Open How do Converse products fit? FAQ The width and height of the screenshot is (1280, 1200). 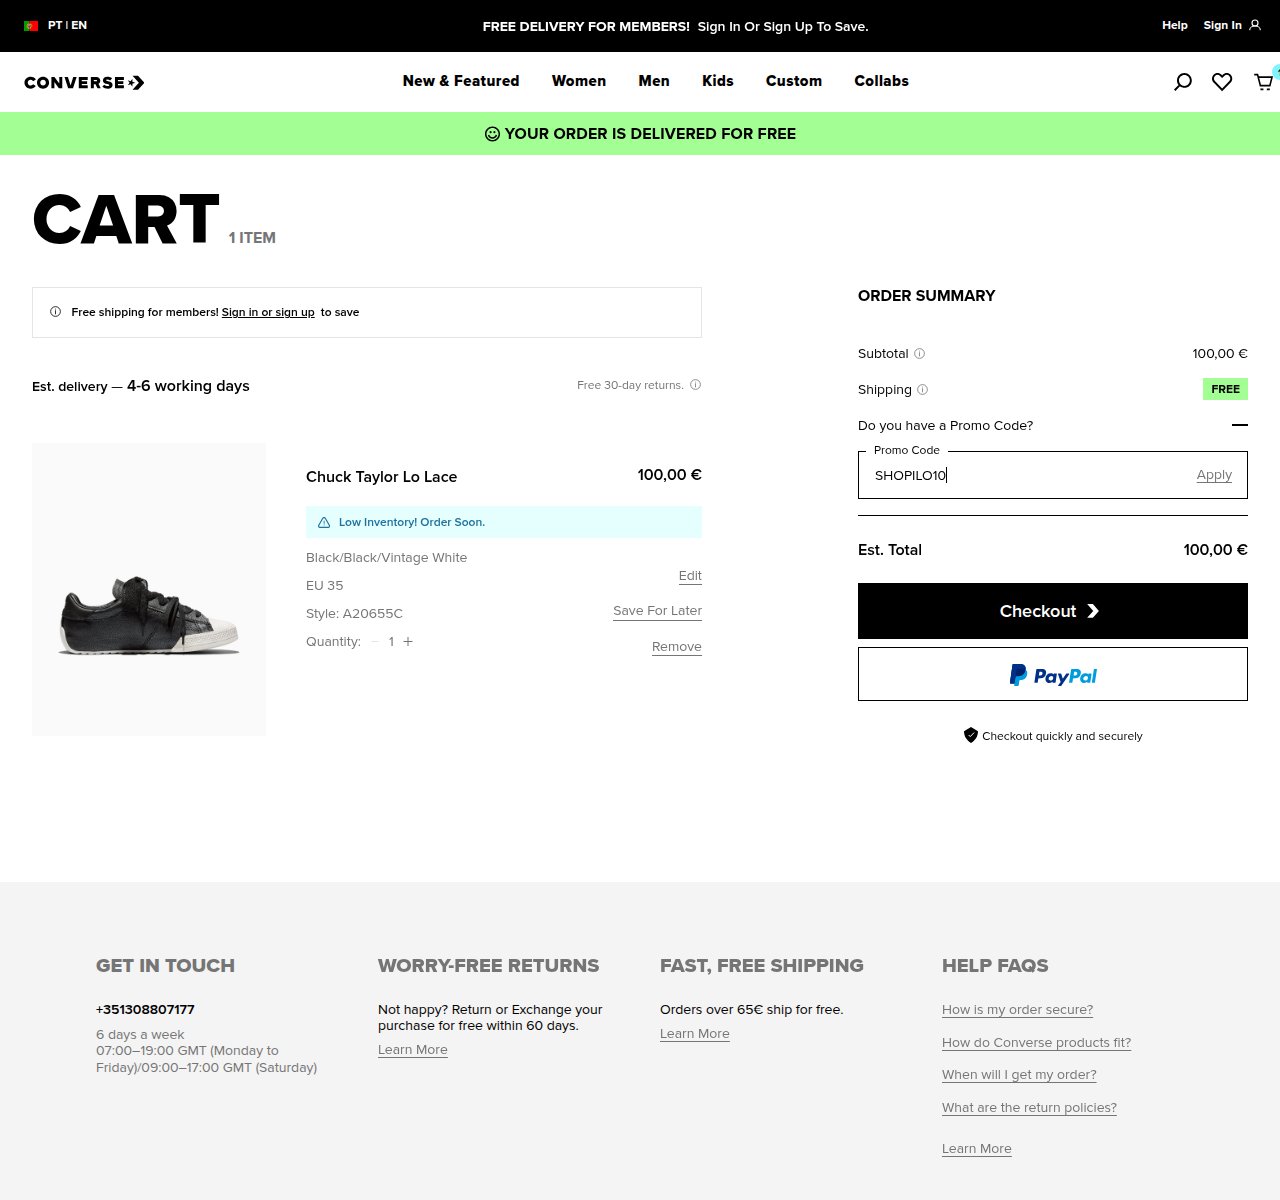coord(1036,1043)
